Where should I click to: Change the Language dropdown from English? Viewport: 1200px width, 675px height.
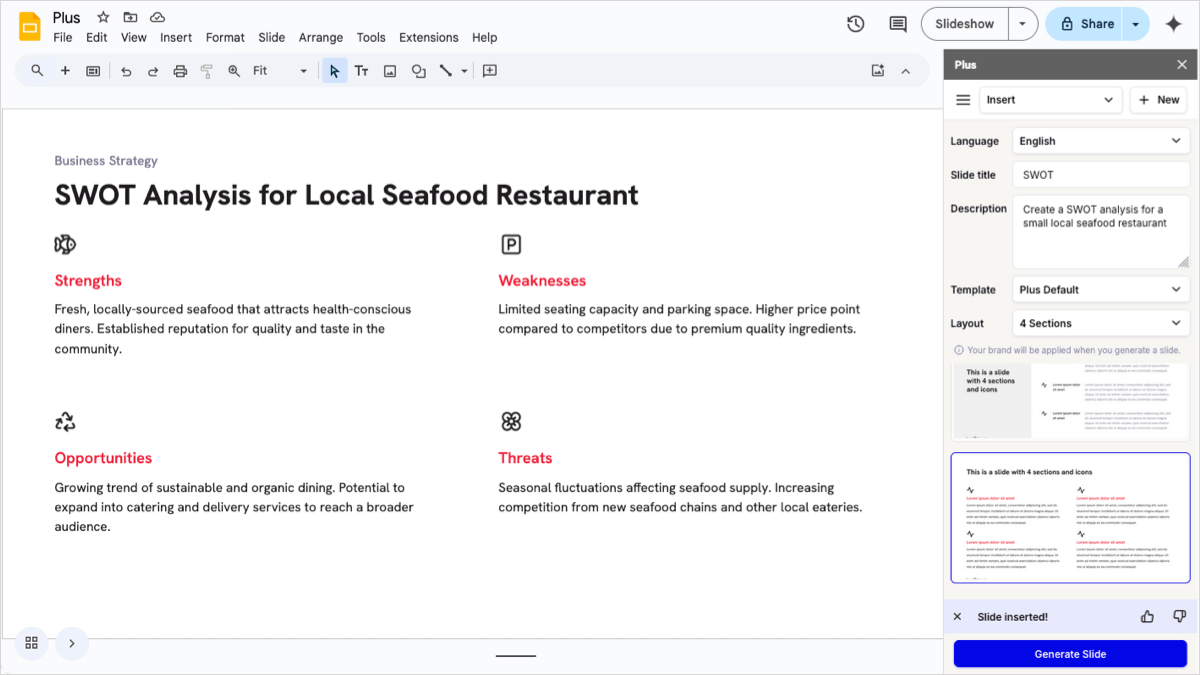click(1101, 141)
